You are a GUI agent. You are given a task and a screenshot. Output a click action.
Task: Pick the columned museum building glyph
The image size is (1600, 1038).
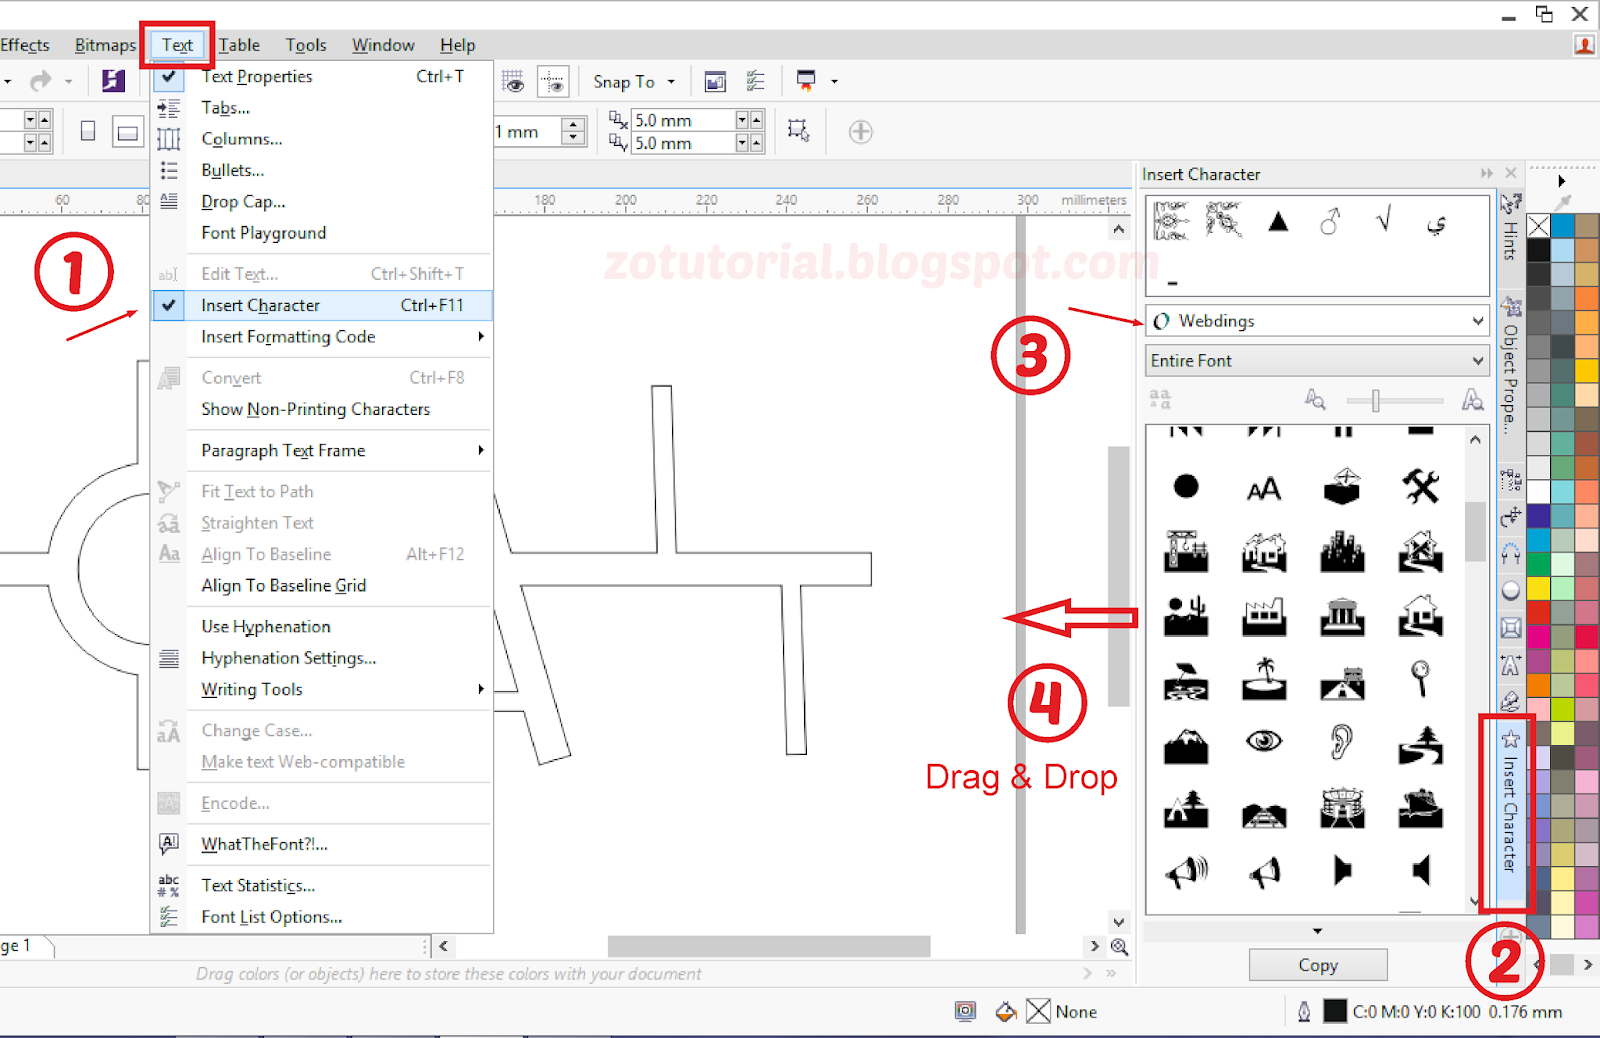[1342, 616]
